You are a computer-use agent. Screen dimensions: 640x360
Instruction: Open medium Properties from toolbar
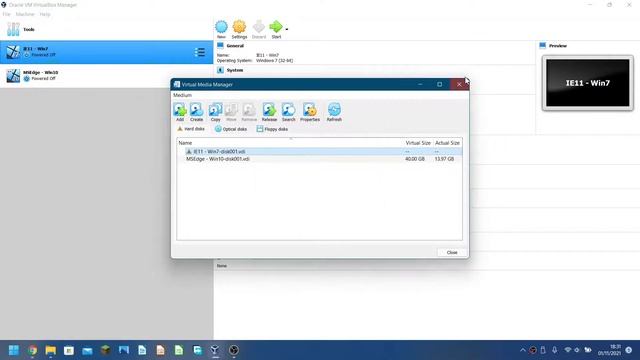310,112
